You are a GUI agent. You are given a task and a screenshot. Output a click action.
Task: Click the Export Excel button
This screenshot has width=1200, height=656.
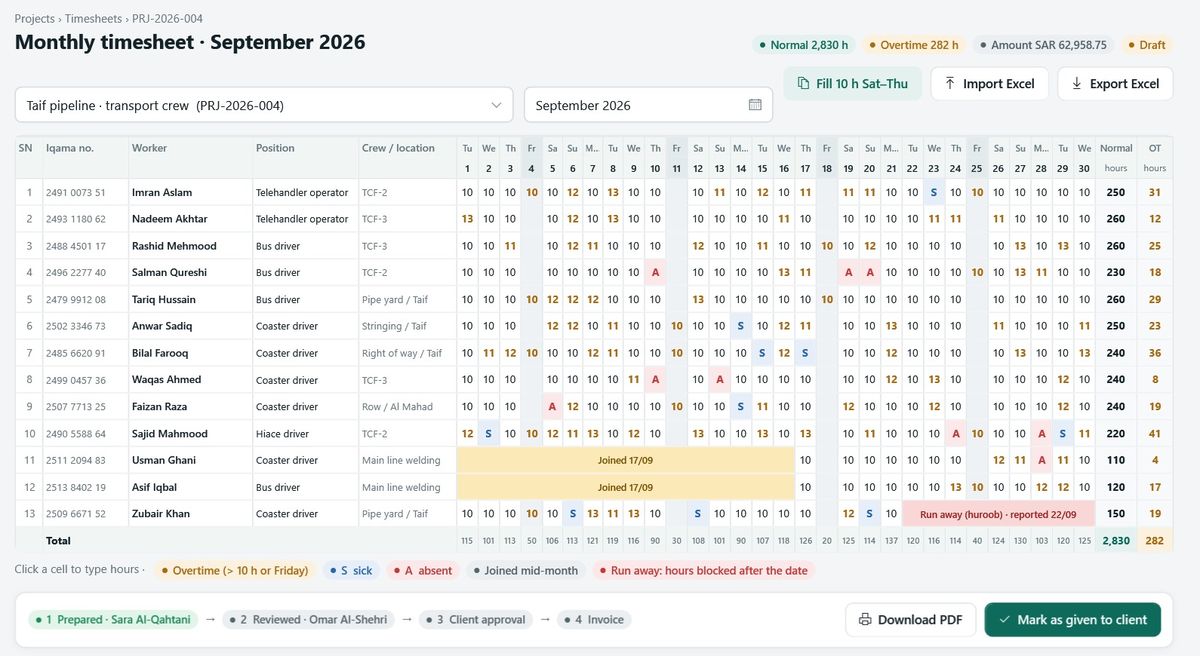click(1115, 84)
